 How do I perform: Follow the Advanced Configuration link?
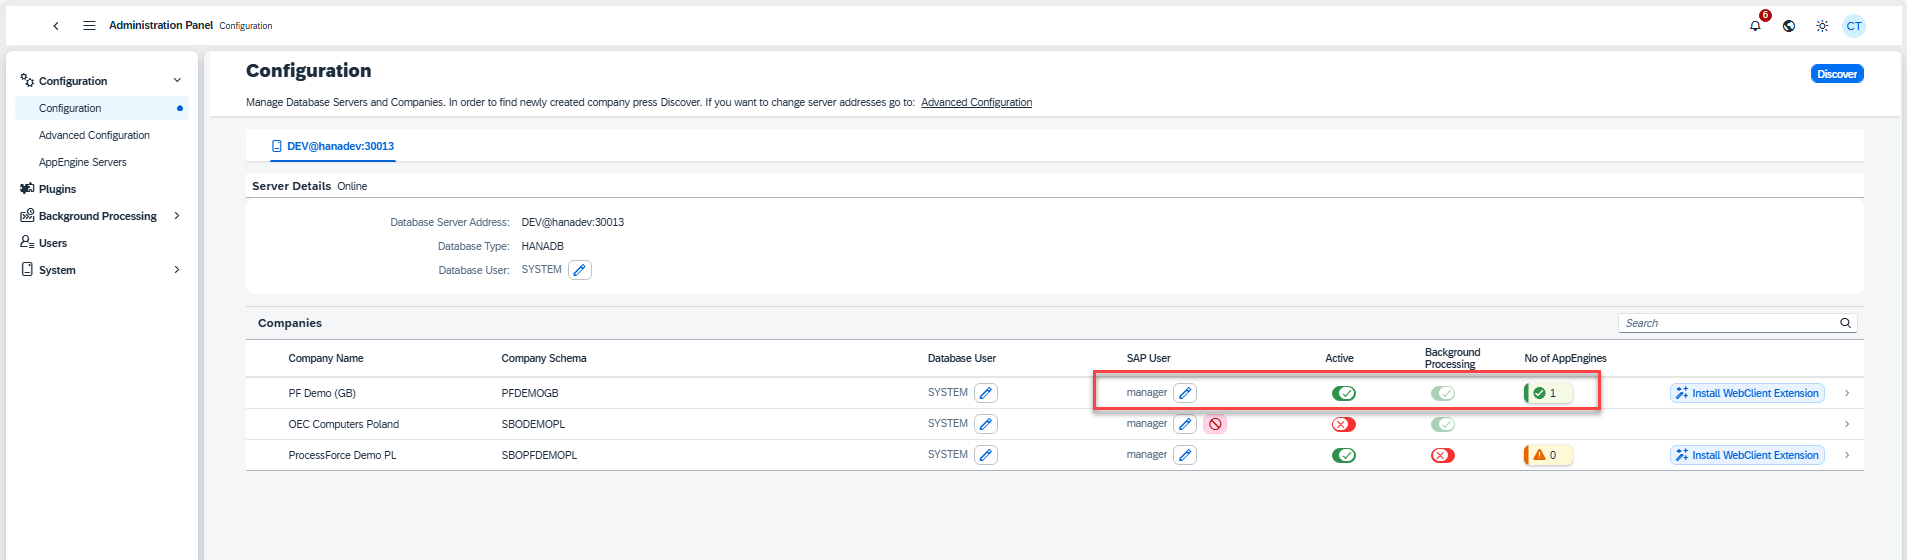tap(976, 102)
